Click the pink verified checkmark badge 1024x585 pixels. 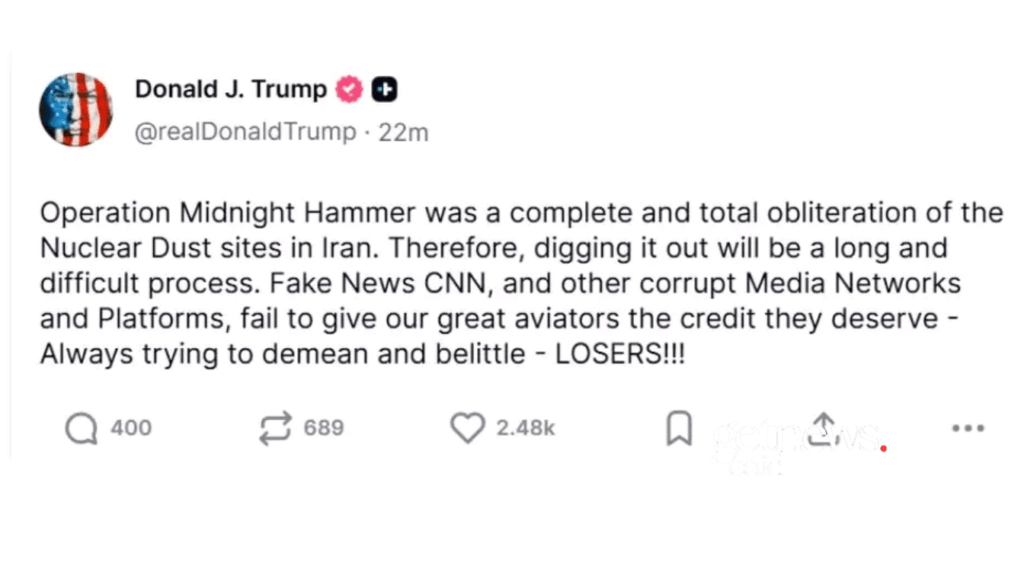[x=349, y=90]
